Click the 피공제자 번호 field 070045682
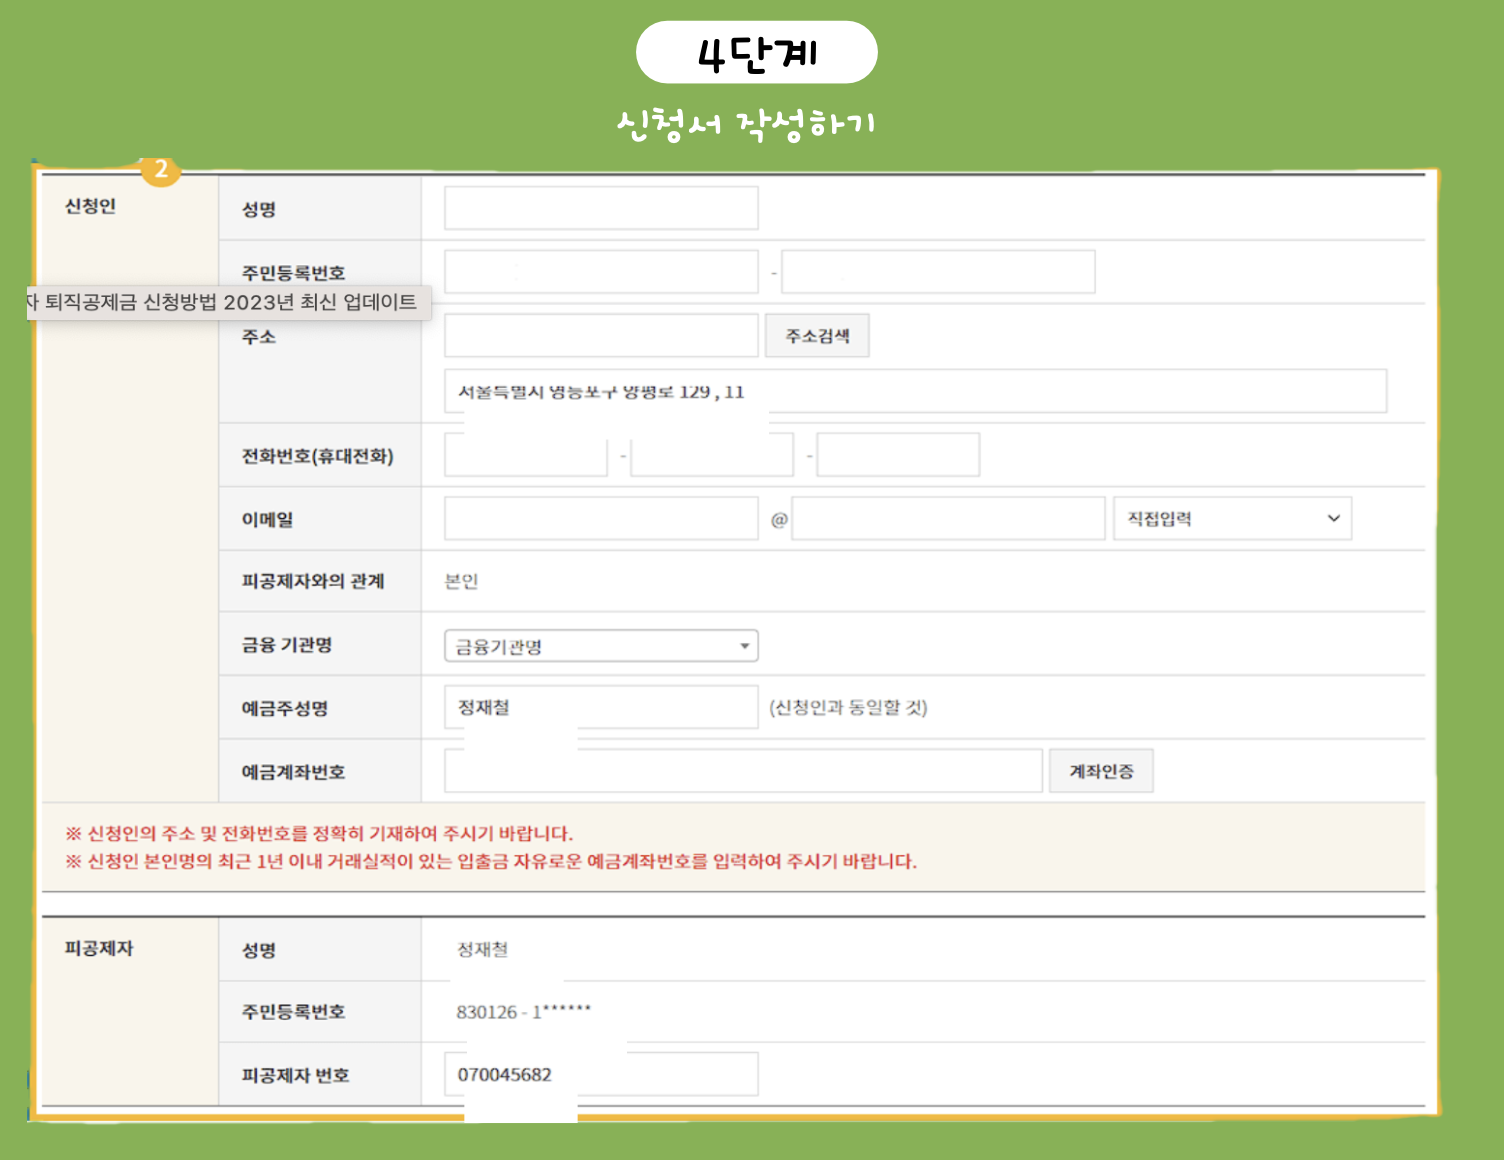The image size is (1504, 1160). [x=601, y=1074]
